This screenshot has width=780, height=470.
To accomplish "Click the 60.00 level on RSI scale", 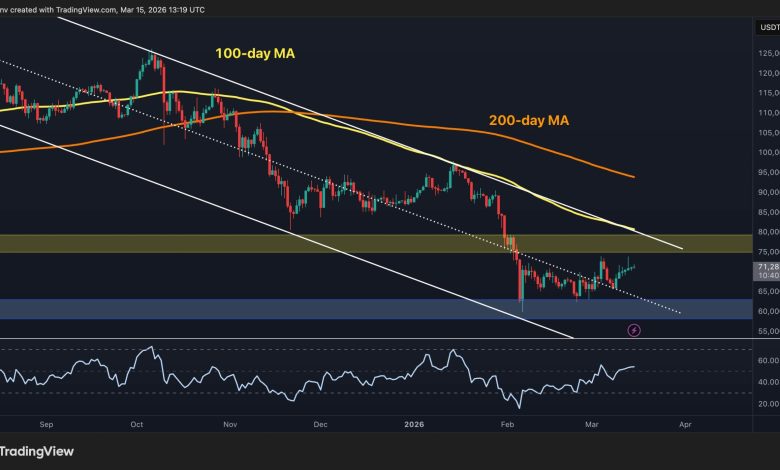I will 765,359.
